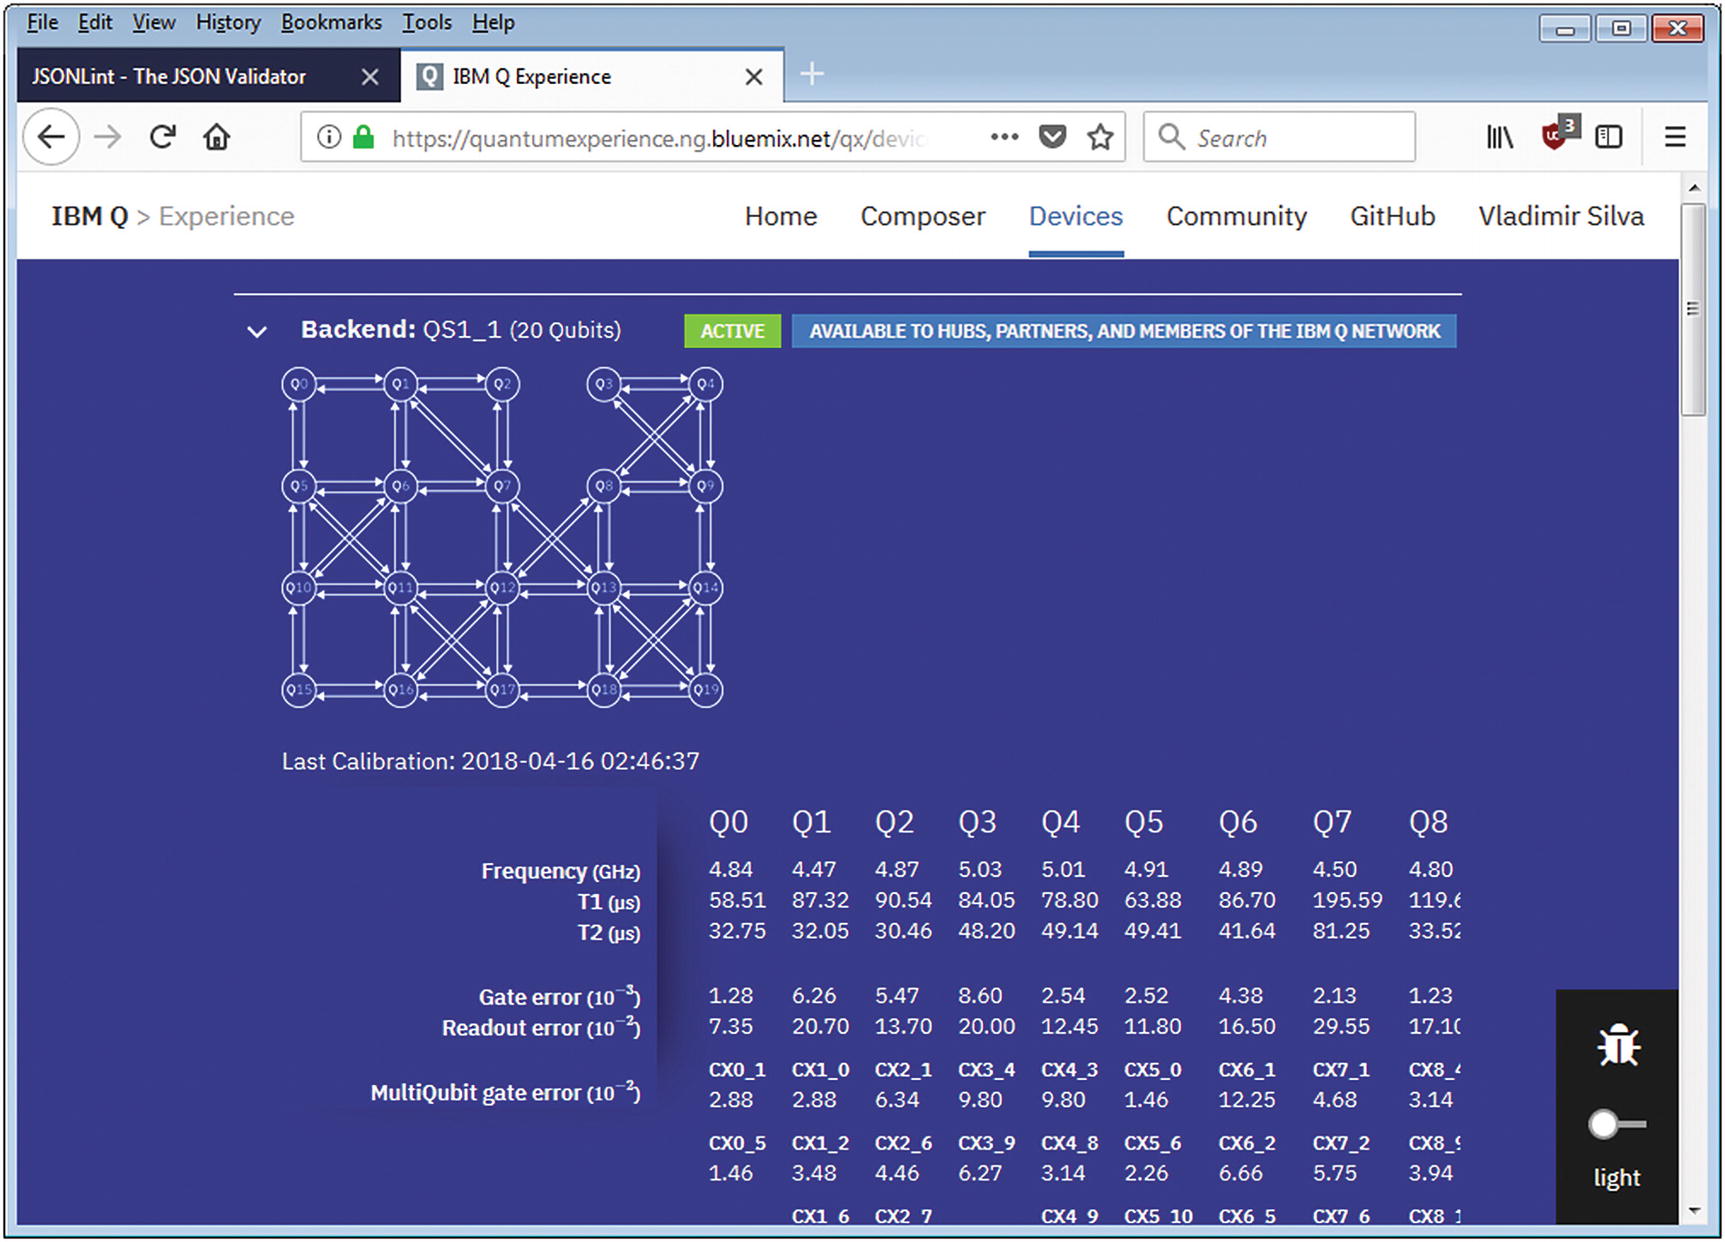1725x1242 pixels.
Task: Go to the browser home page icon
Action: point(217,137)
